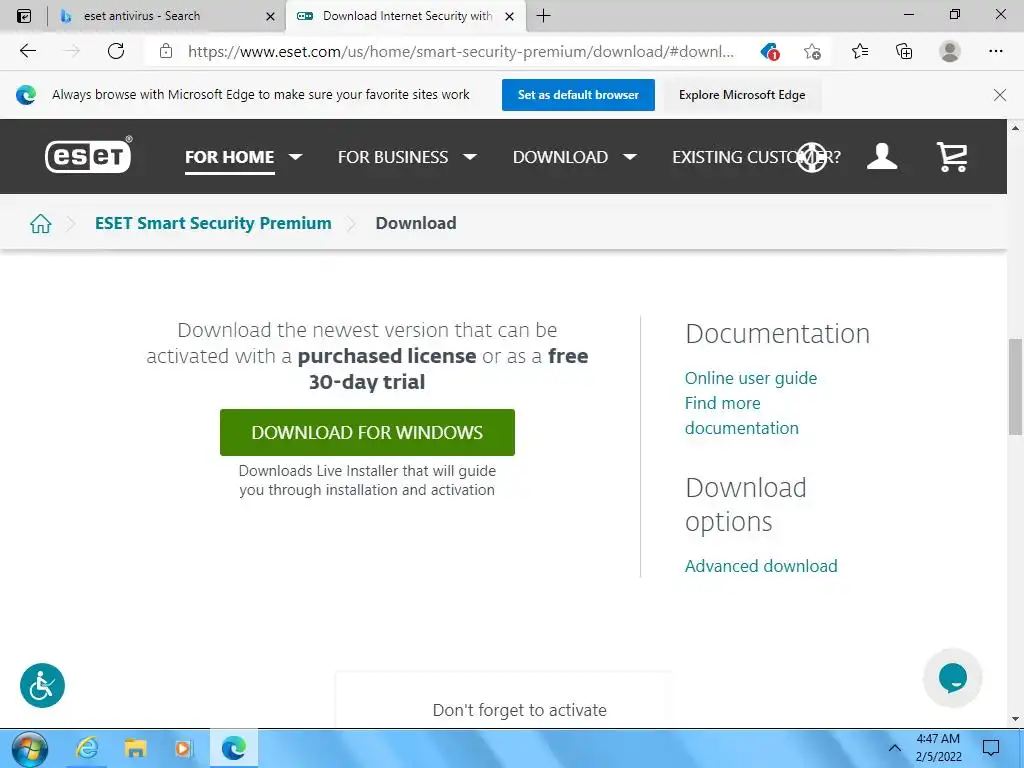Open the FOR BUSINESS menu
Viewport: 1024px width, 768px height.
click(x=392, y=157)
